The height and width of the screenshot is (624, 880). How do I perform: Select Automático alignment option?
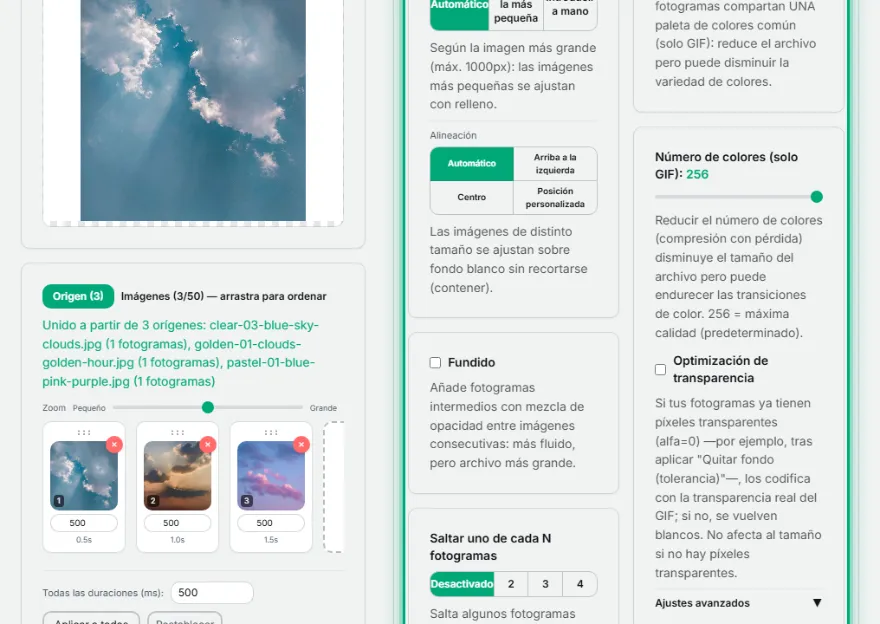coord(472,164)
